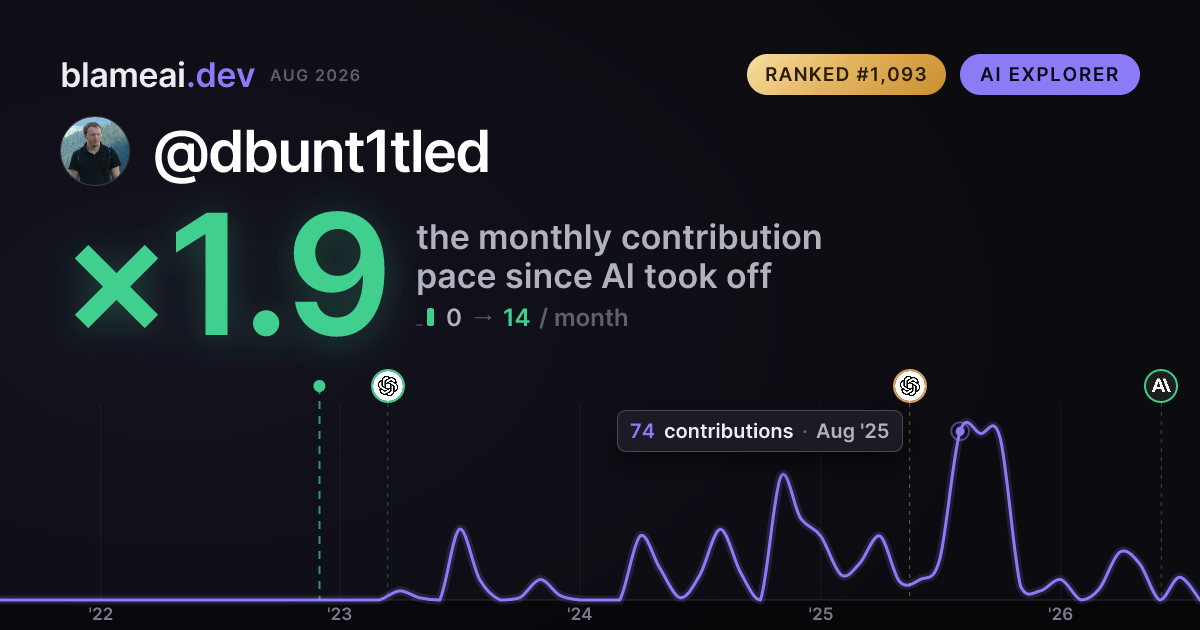Screen dimensions: 1200x630
Task: Select the '25 year label on axis
Action: coord(820,614)
